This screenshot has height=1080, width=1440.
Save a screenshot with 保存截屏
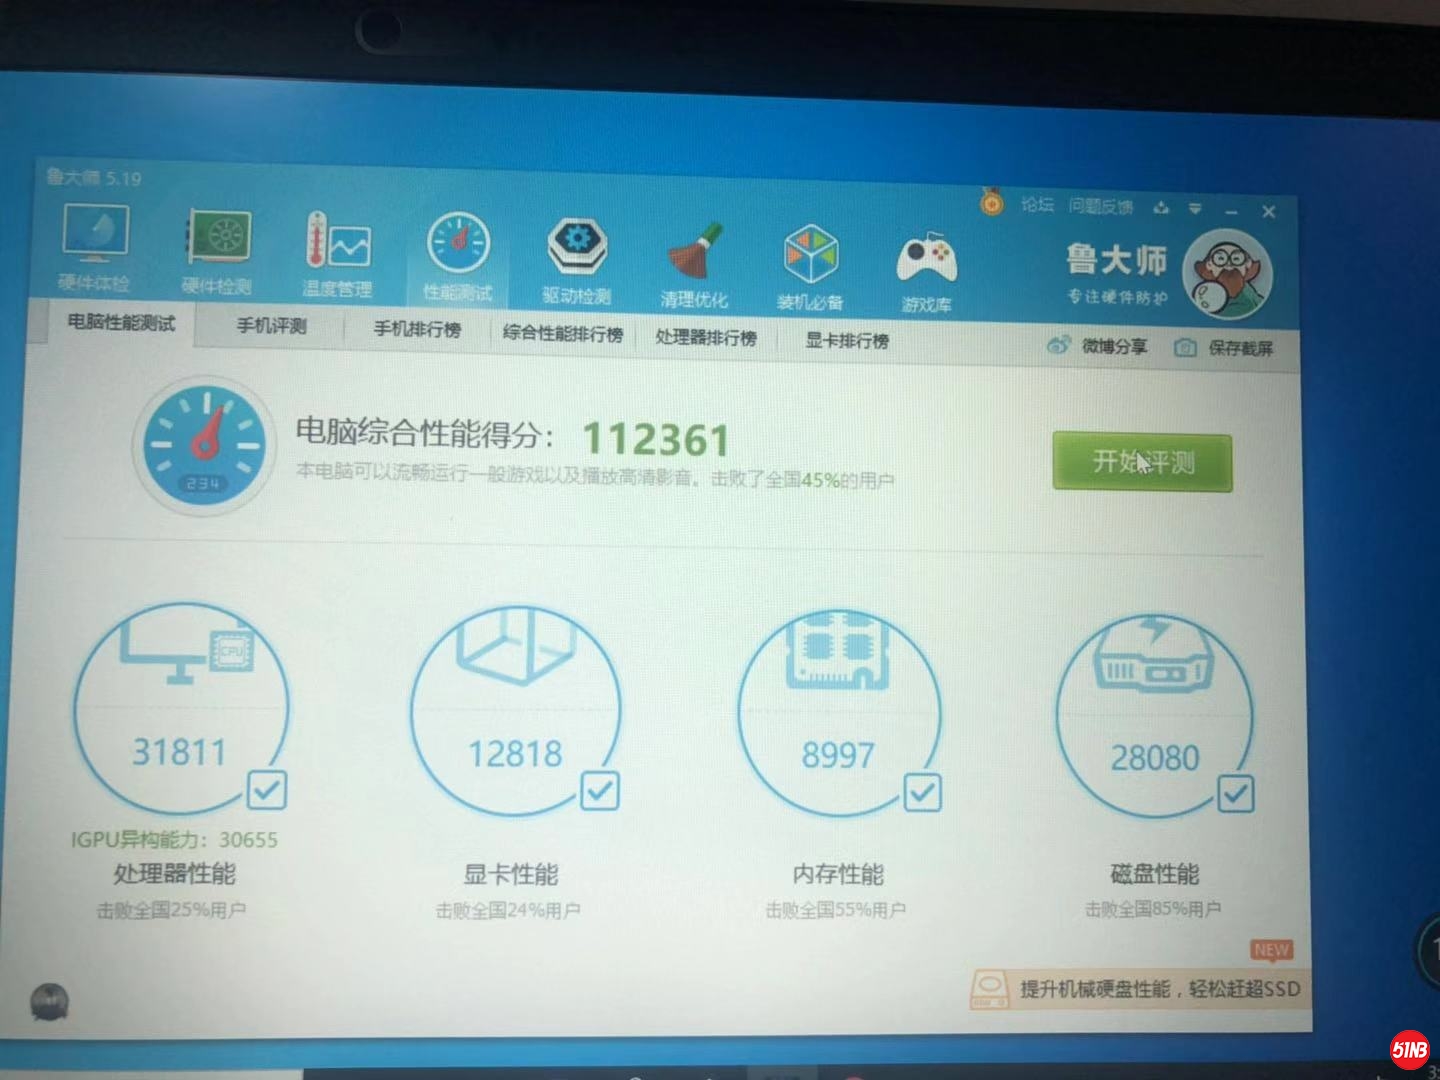pos(1224,348)
